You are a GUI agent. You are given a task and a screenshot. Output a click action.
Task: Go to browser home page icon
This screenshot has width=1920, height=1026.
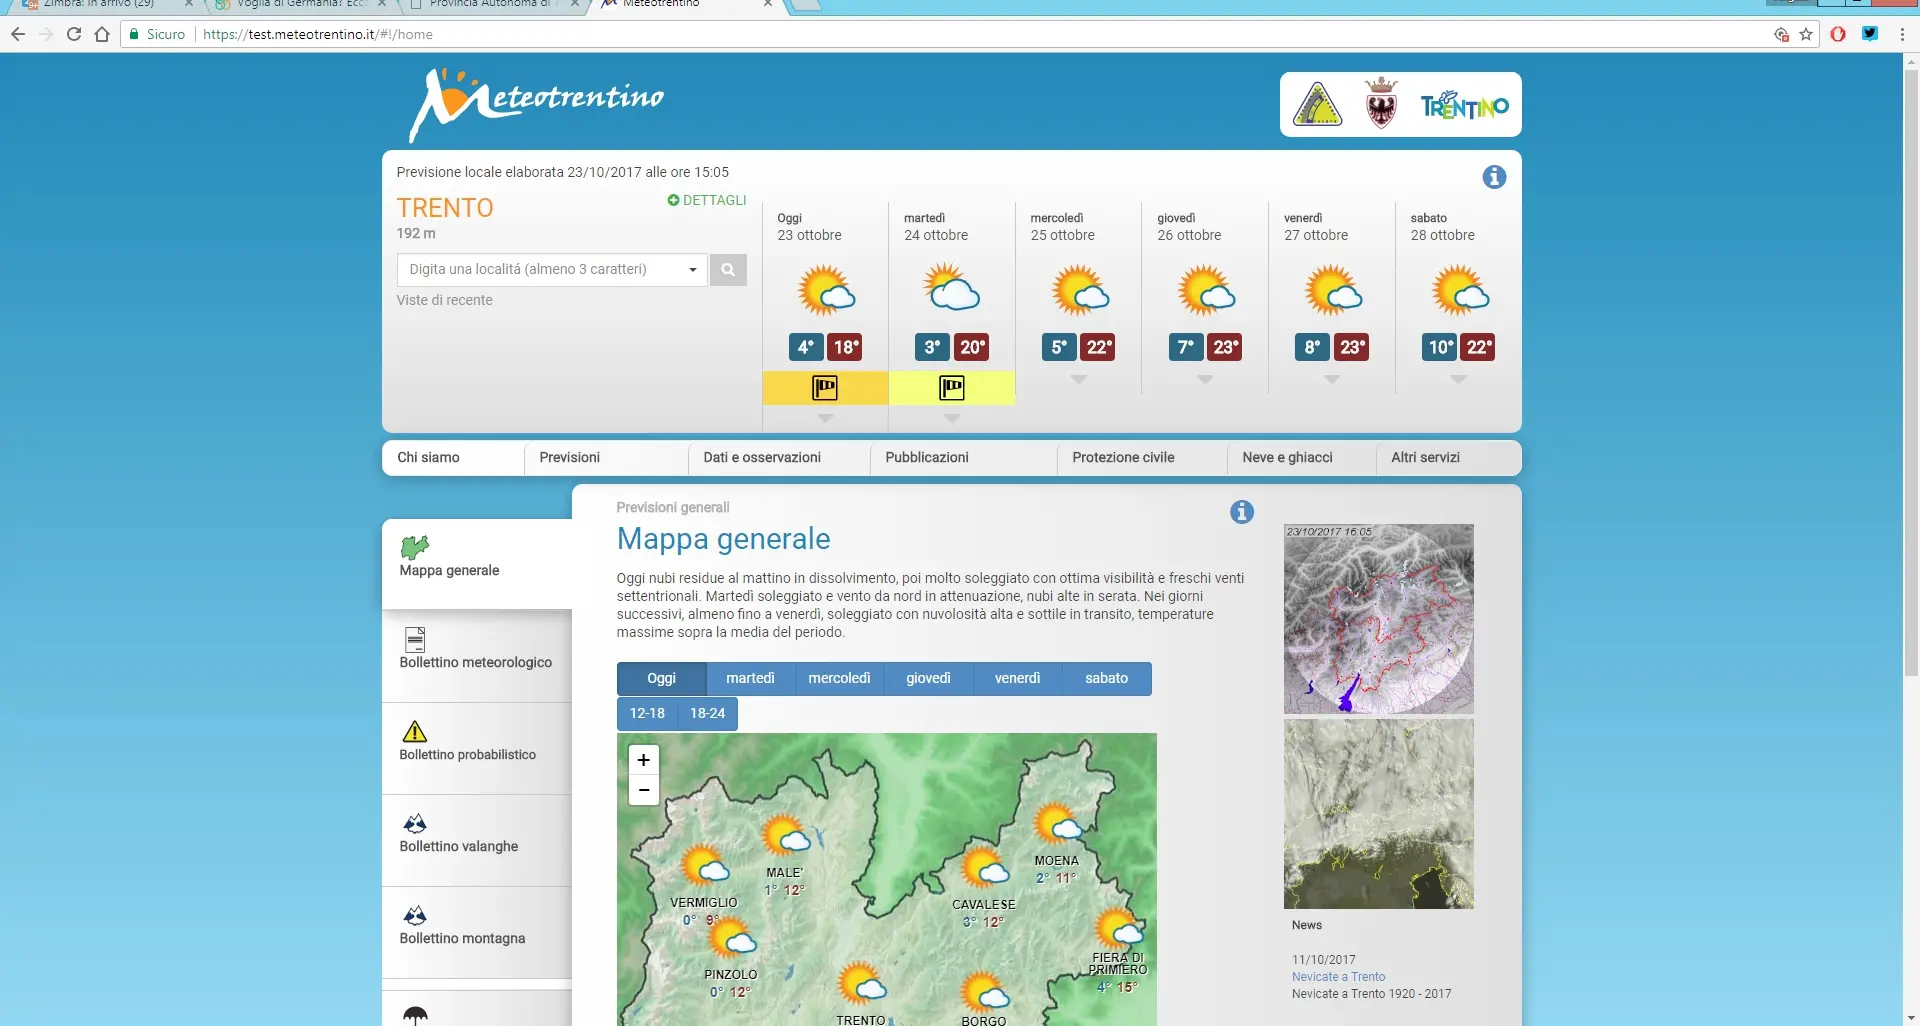coord(102,34)
